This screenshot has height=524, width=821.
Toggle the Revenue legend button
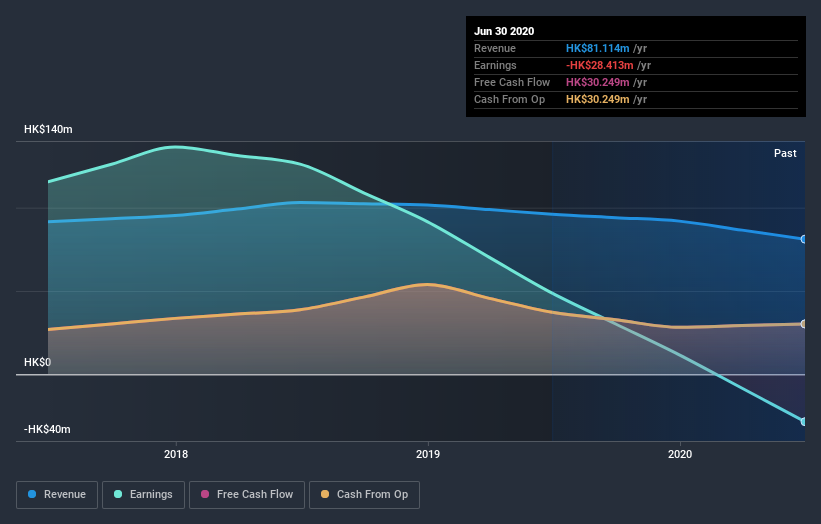pos(57,495)
